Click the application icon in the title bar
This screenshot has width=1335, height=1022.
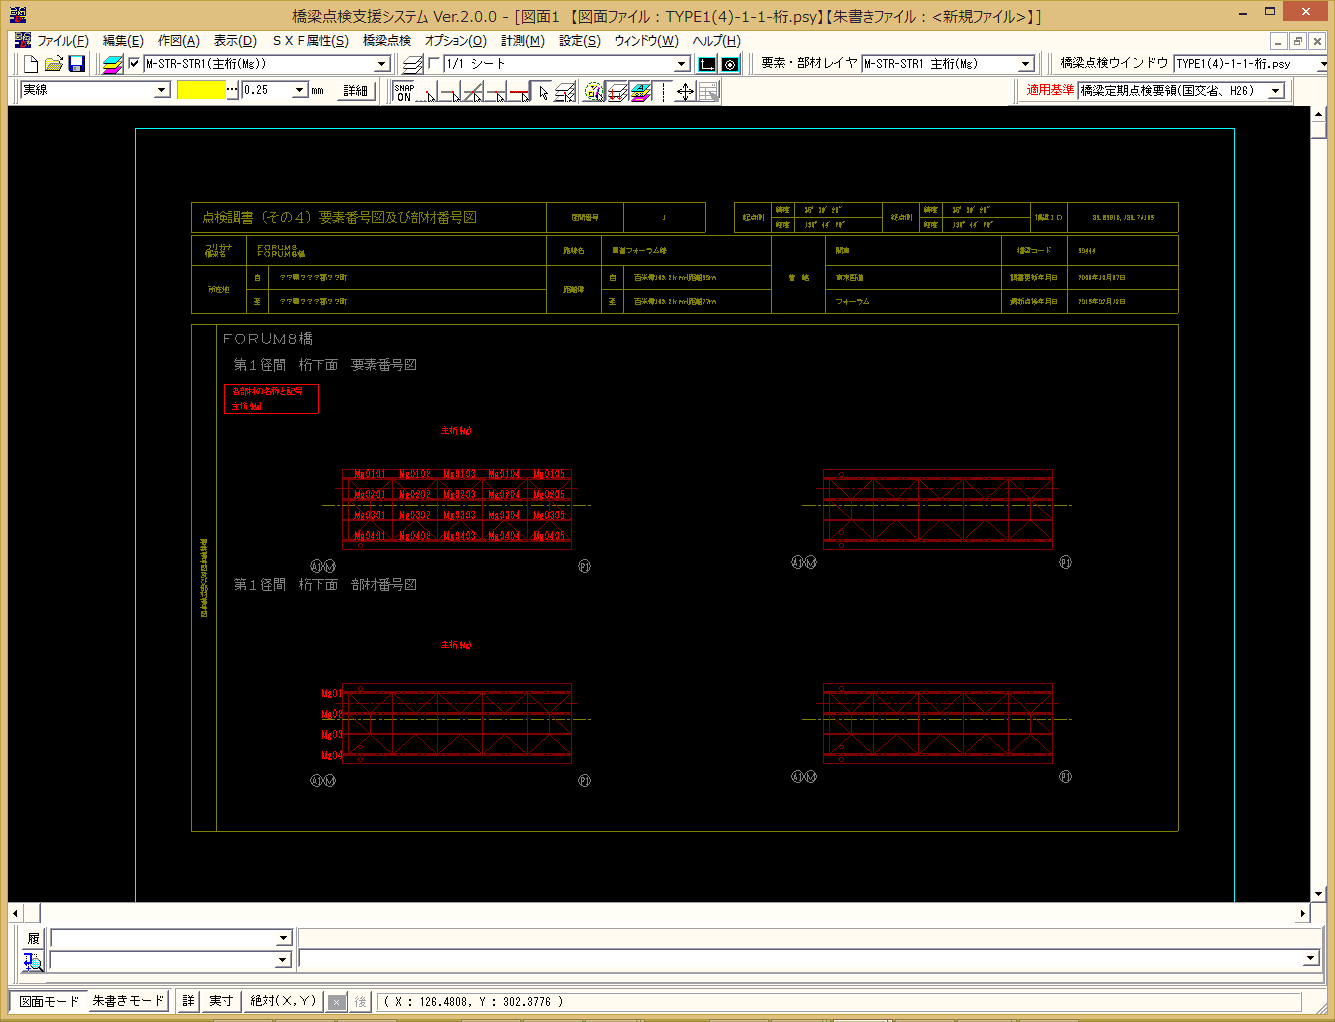click(x=17, y=15)
